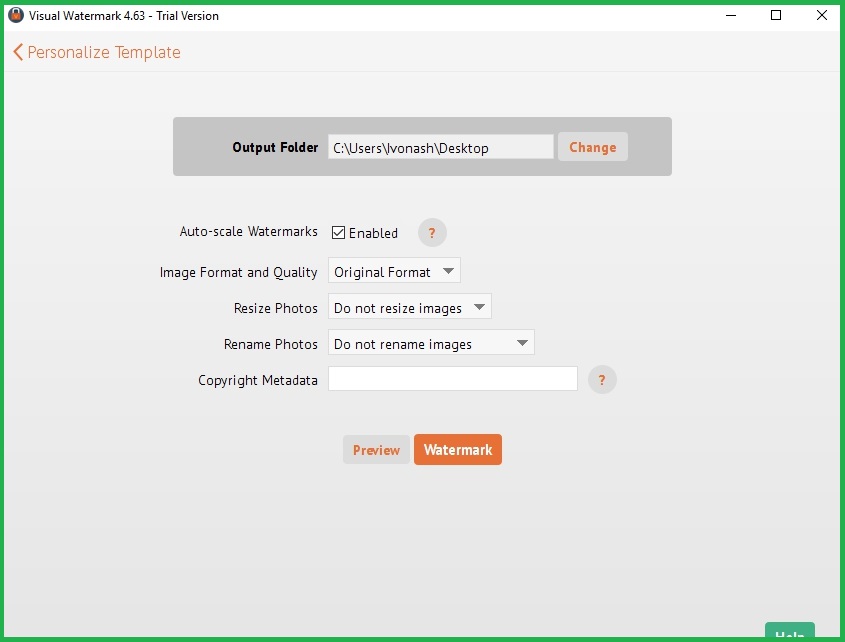Click the Visual Watermark 4.63 title text
Image resolution: width=845 pixels, height=642 pixels.
pos(124,16)
